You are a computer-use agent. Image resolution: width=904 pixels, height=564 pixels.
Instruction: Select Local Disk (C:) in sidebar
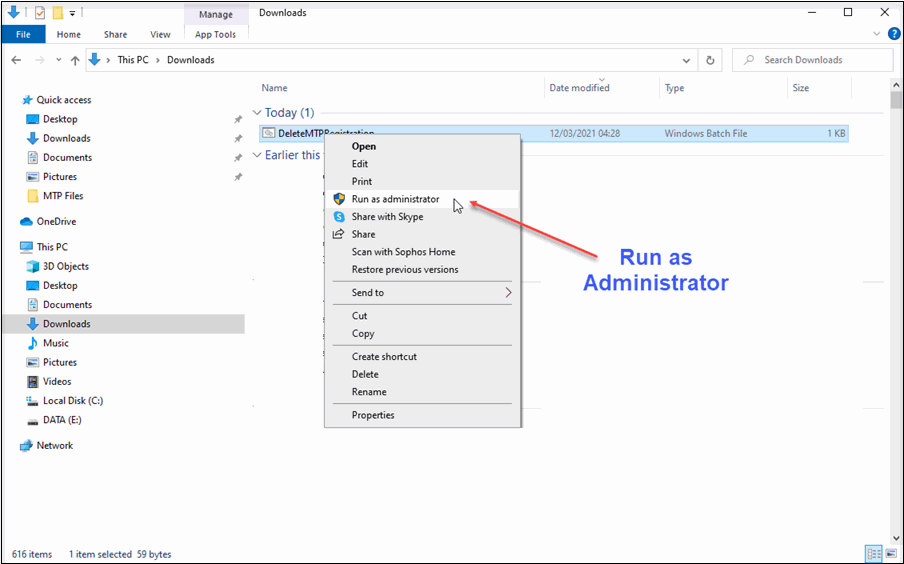click(72, 401)
